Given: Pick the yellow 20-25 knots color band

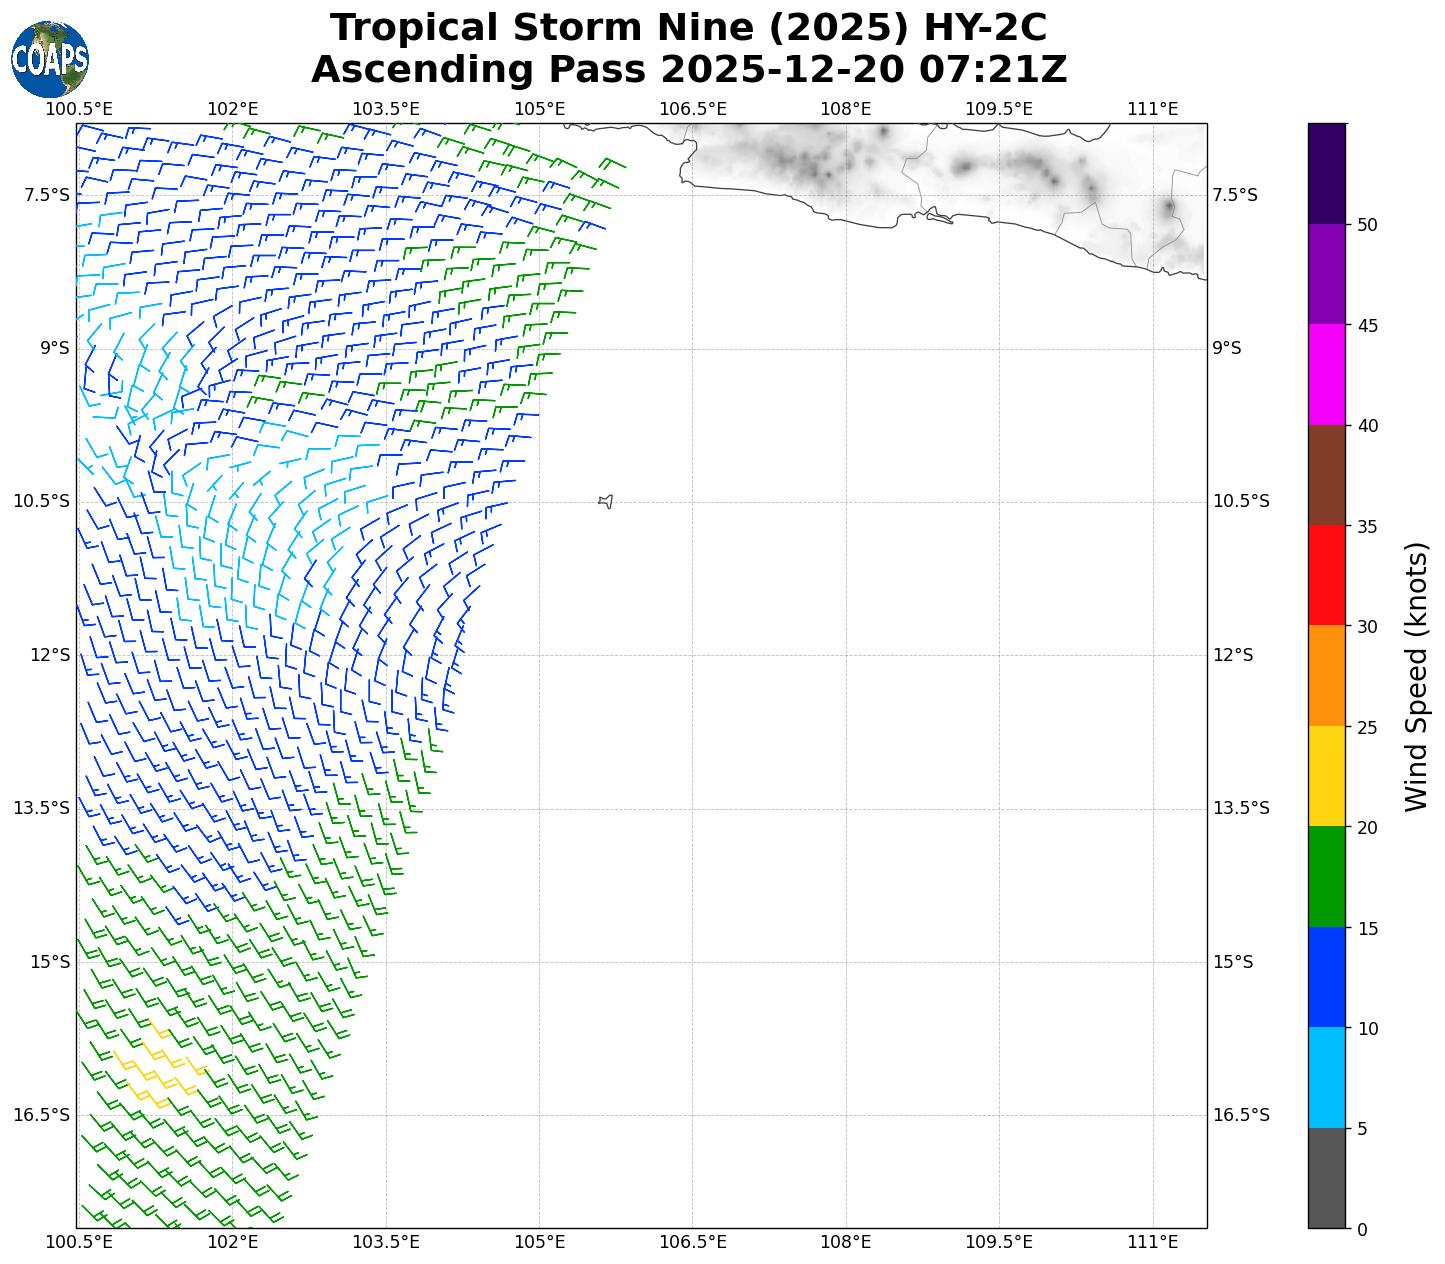Looking at the screenshot, I should [x=1327, y=776].
